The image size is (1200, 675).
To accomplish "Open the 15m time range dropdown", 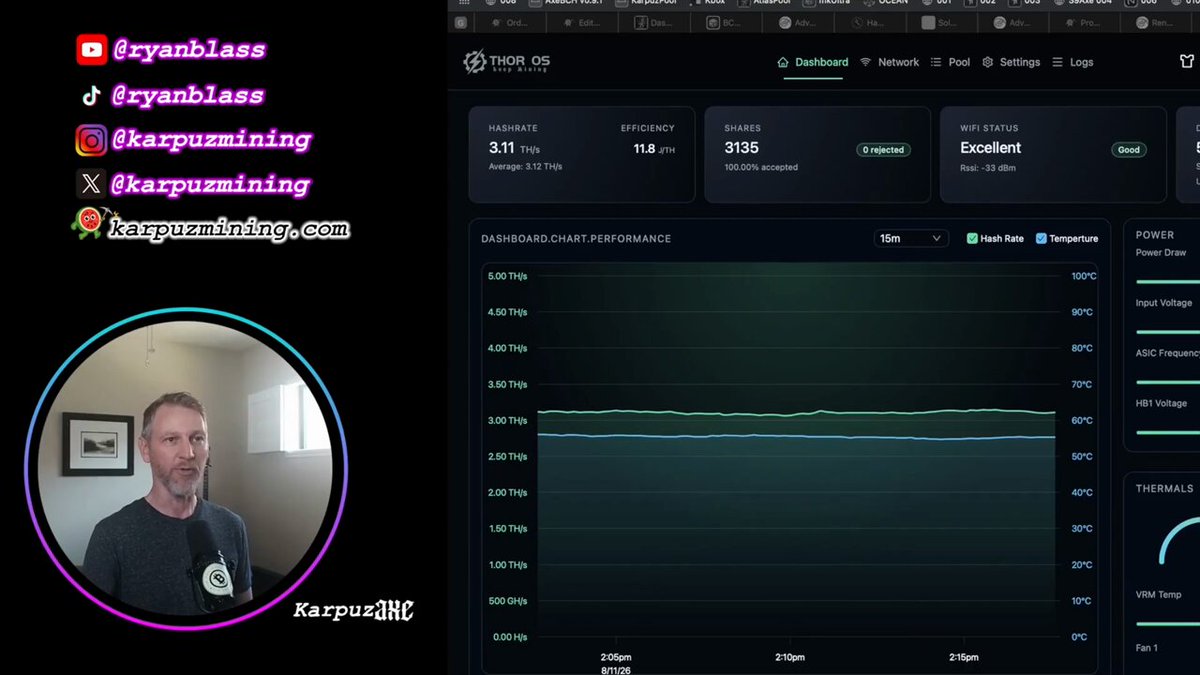I will point(910,238).
